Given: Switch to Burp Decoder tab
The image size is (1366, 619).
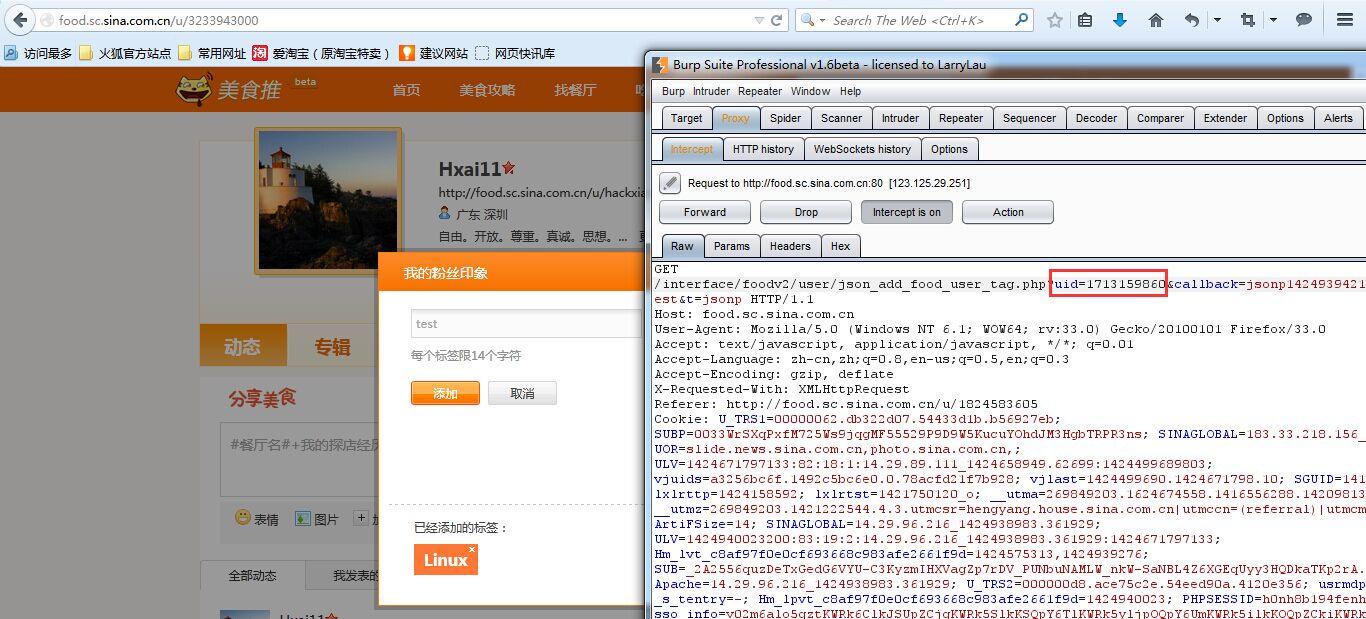Looking at the screenshot, I should coord(1096,118).
